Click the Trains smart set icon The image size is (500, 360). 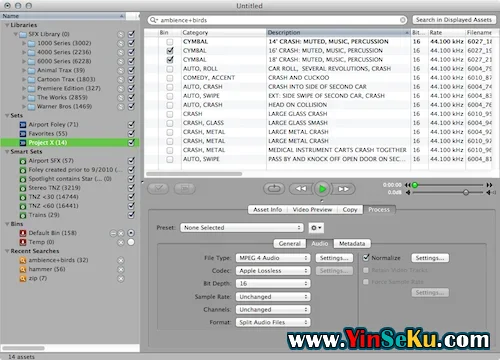[23, 215]
